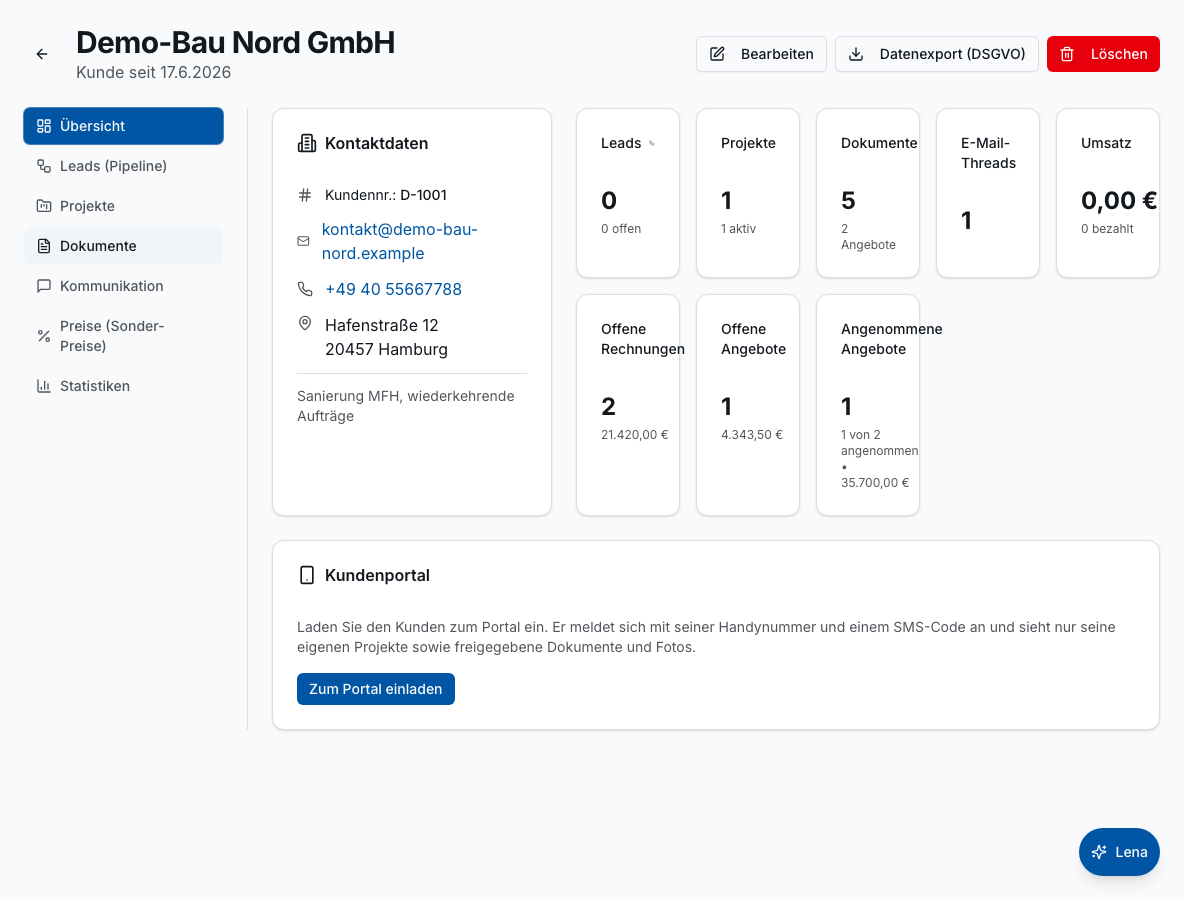Open the Dokumente stat card

pyautogui.click(x=868, y=193)
